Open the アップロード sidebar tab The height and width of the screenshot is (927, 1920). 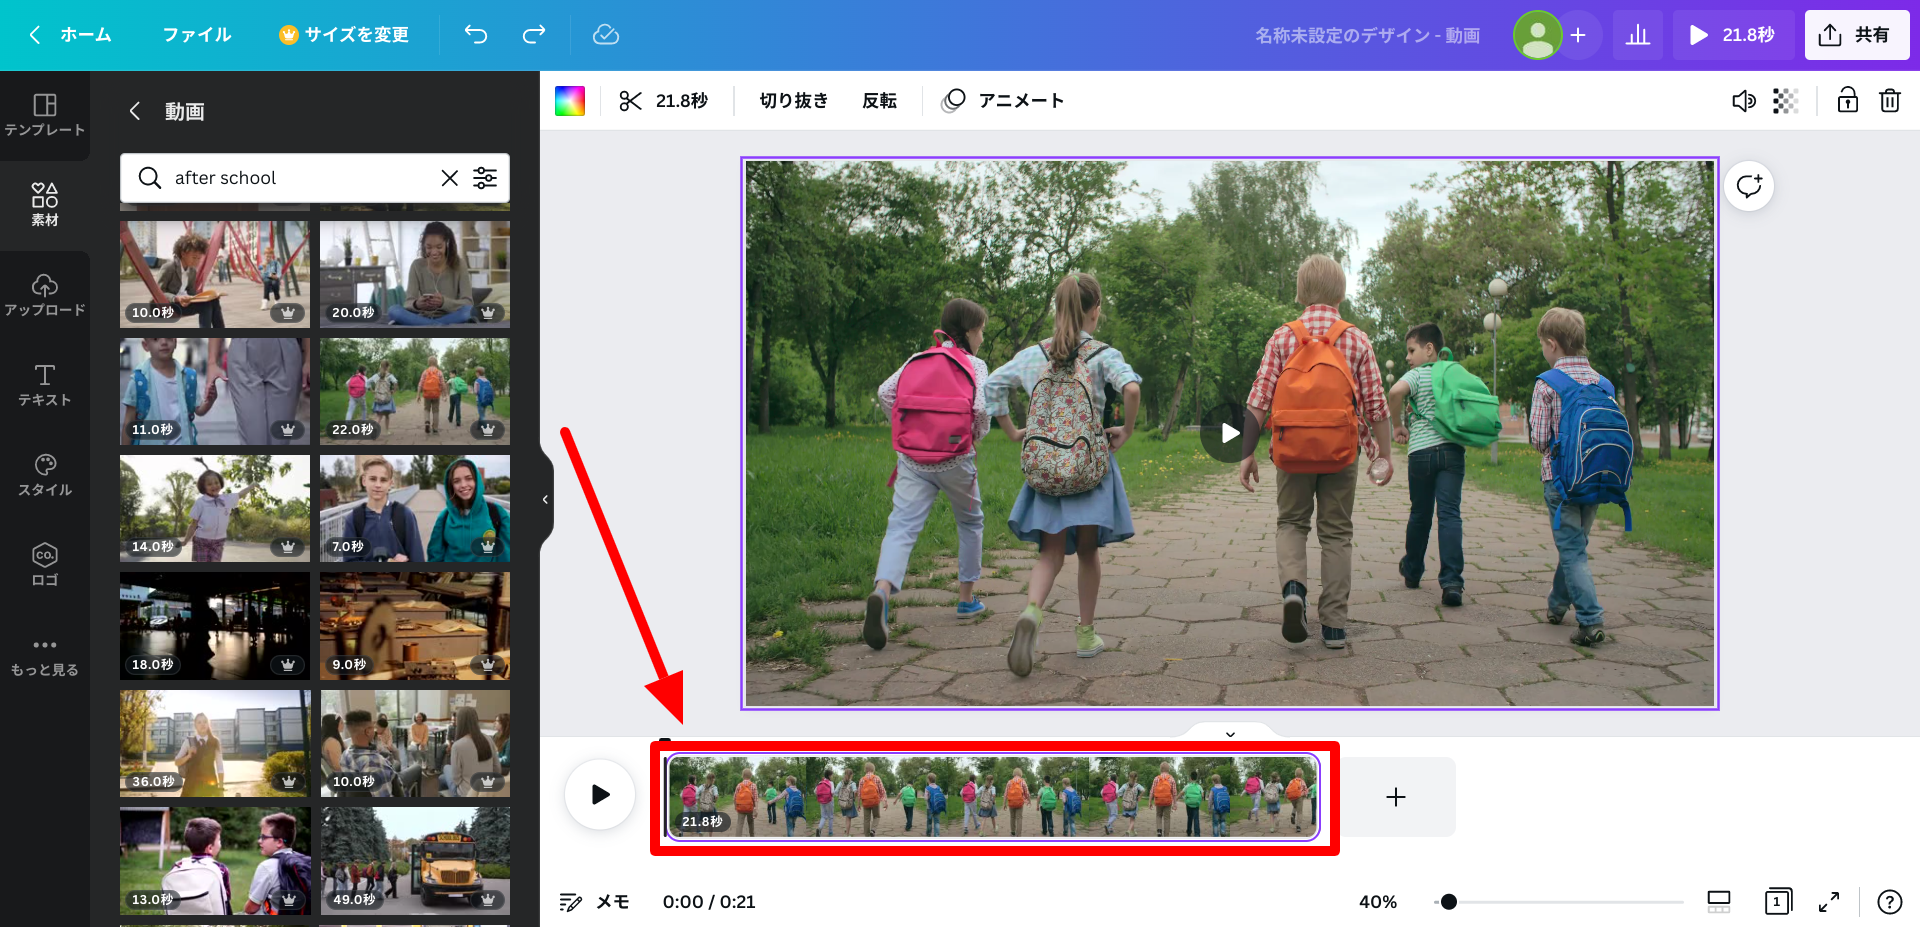pyautogui.click(x=45, y=295)
